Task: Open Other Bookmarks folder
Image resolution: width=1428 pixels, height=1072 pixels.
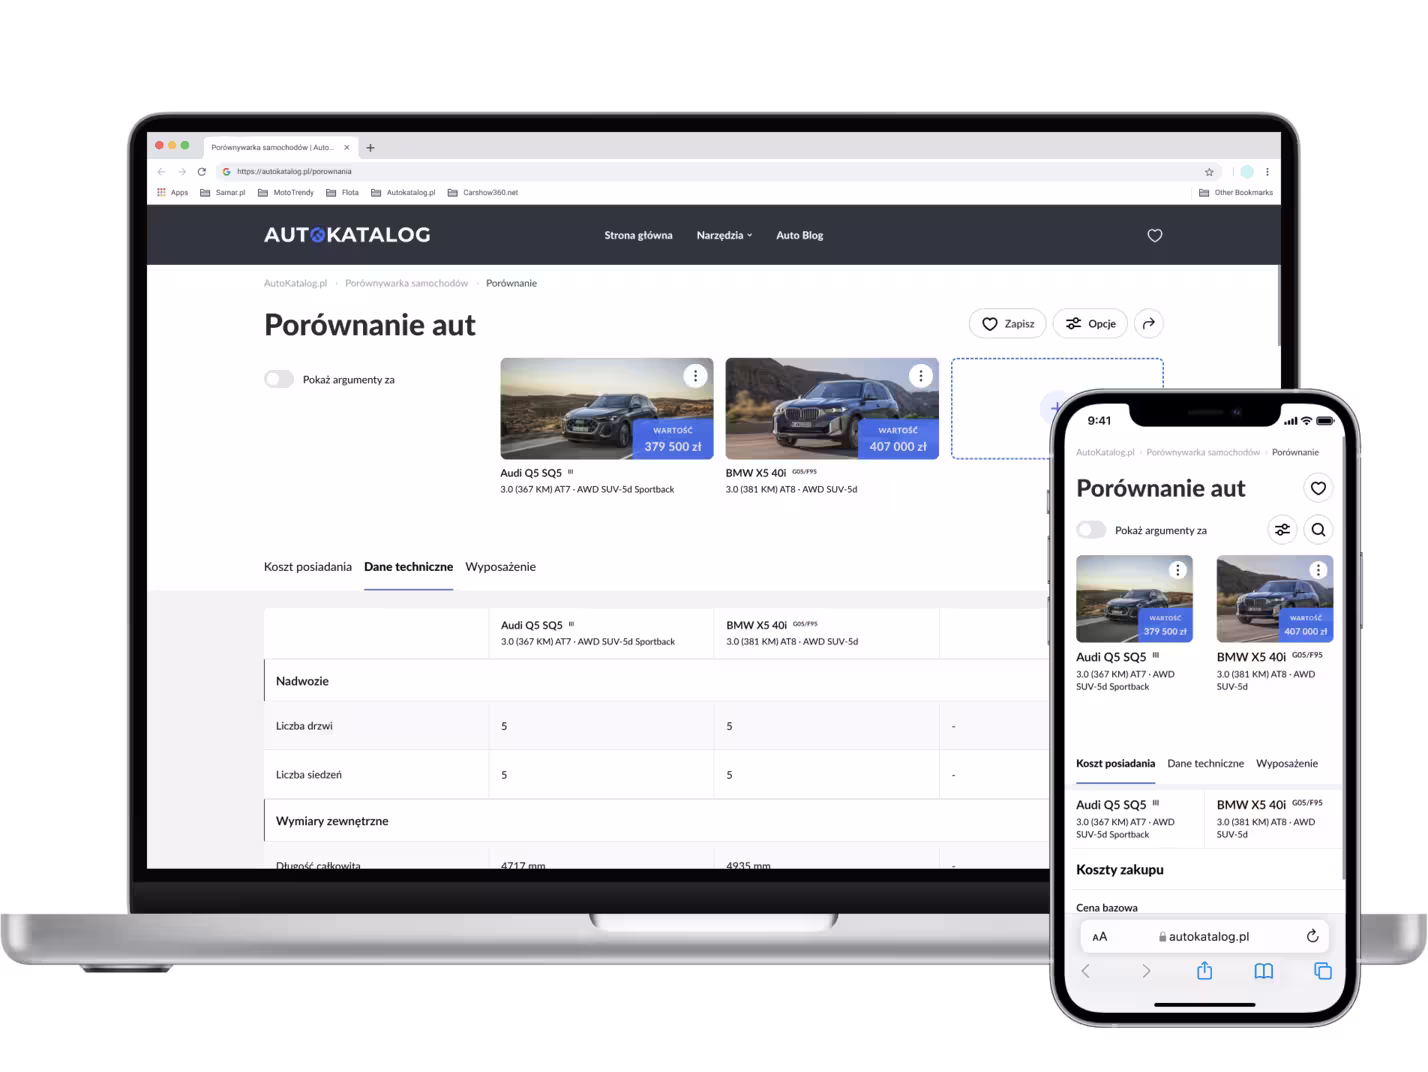Action: tap(1236, 192)
